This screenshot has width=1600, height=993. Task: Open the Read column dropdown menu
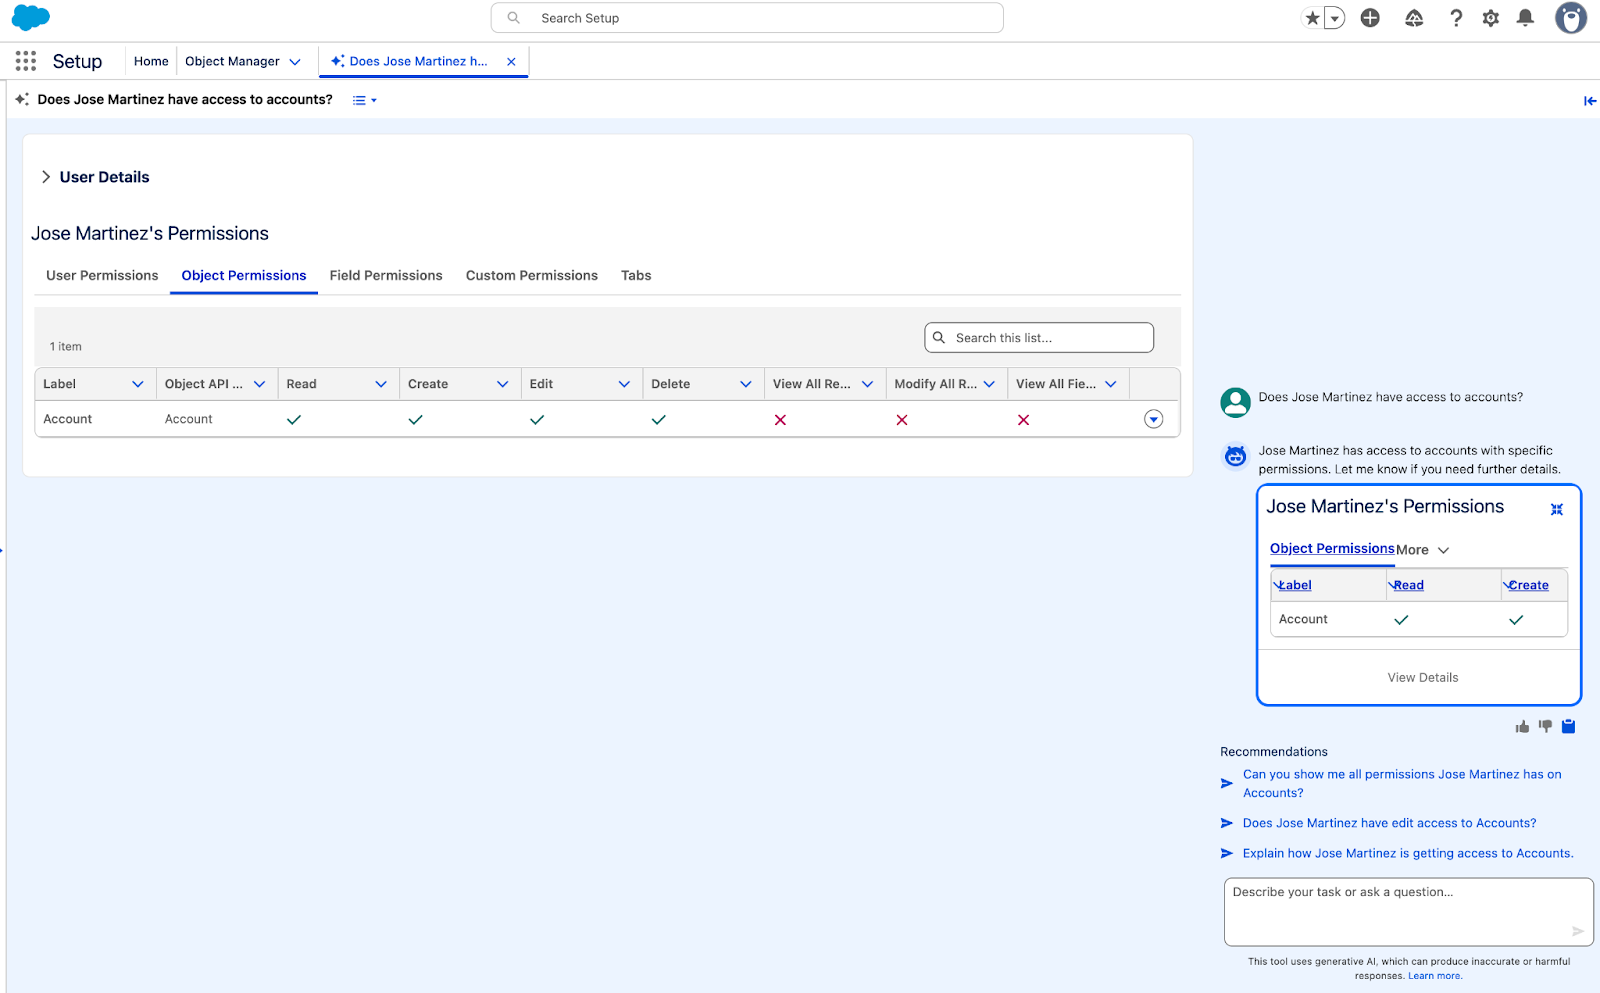pyautogui.click(x=380, y=383)
